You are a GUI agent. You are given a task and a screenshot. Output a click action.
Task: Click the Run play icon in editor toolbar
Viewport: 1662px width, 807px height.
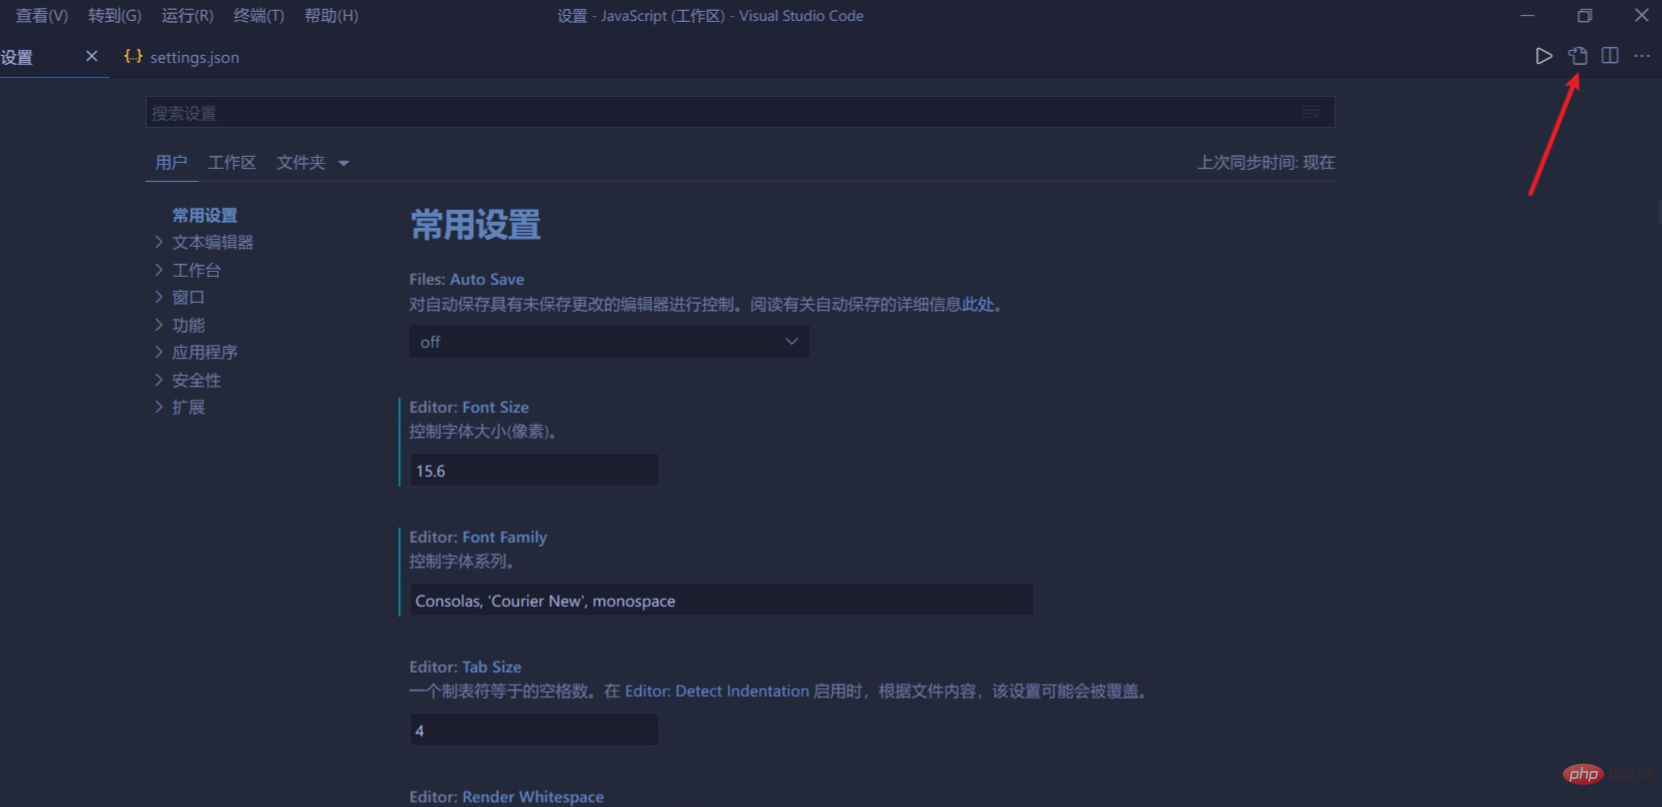tap(1544, 56)
